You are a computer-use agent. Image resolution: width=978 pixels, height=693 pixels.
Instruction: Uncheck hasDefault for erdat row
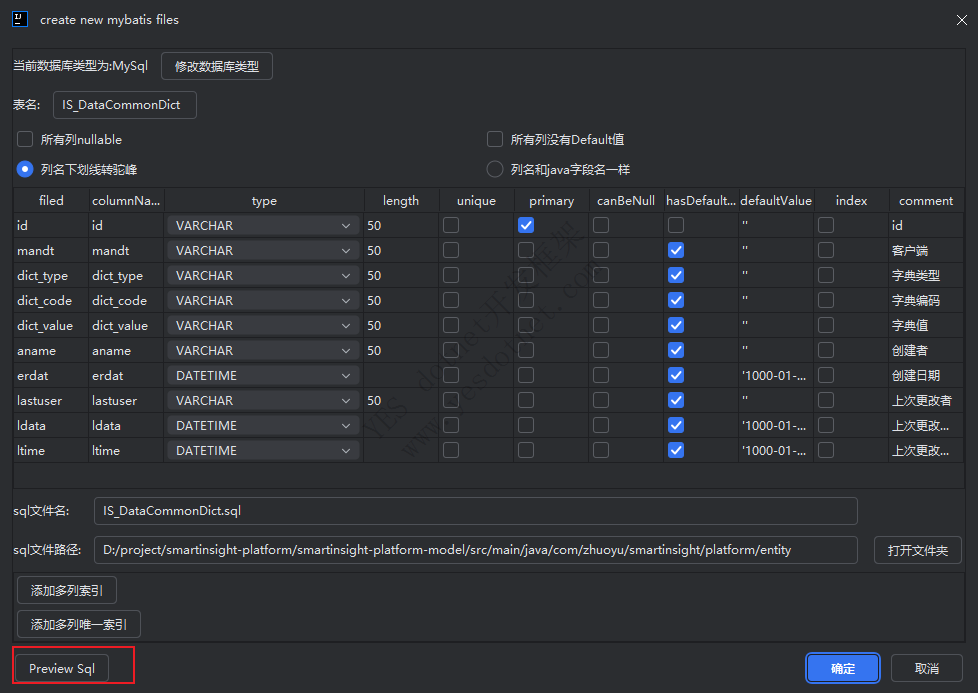pyautogui.click(x=676, y=375)
